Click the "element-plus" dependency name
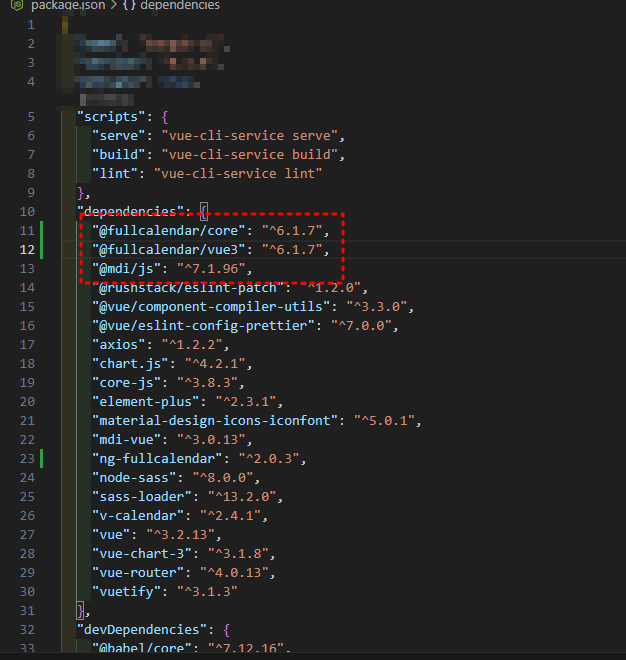 click(x=146, y=402)
